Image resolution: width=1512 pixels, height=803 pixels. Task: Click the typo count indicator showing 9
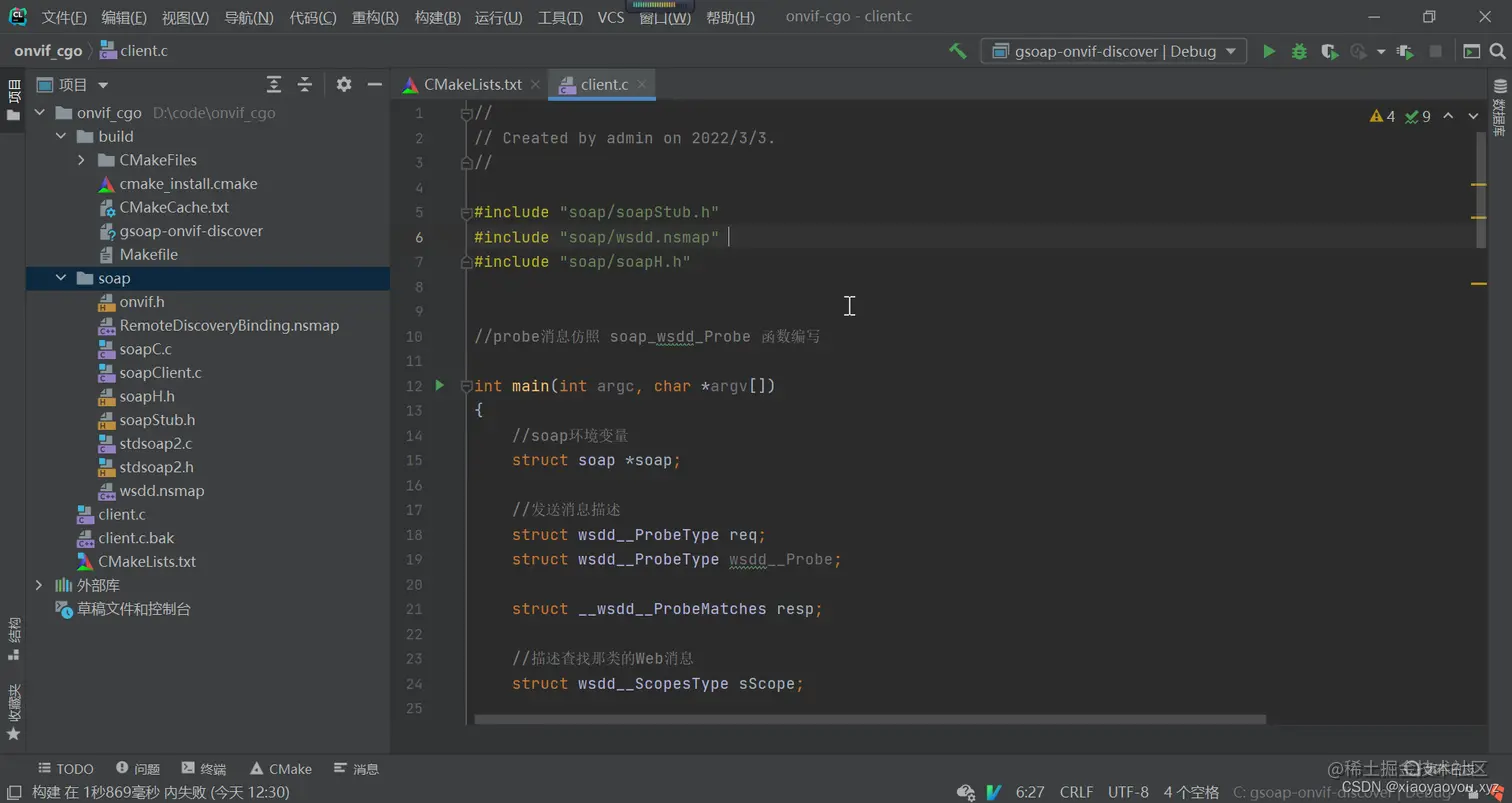coord(1418,116)
